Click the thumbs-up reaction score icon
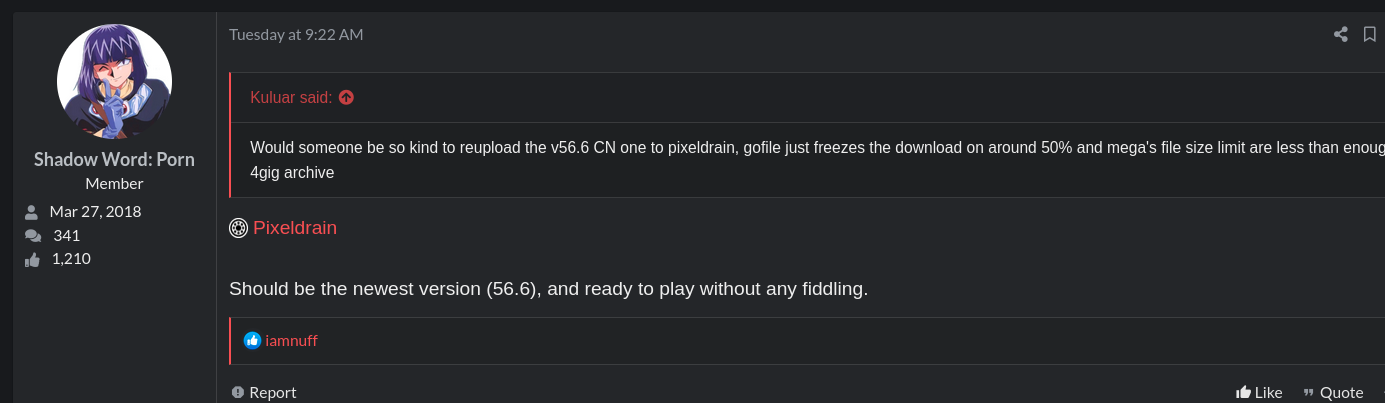The image size is (1385, 403). (32, 259)
